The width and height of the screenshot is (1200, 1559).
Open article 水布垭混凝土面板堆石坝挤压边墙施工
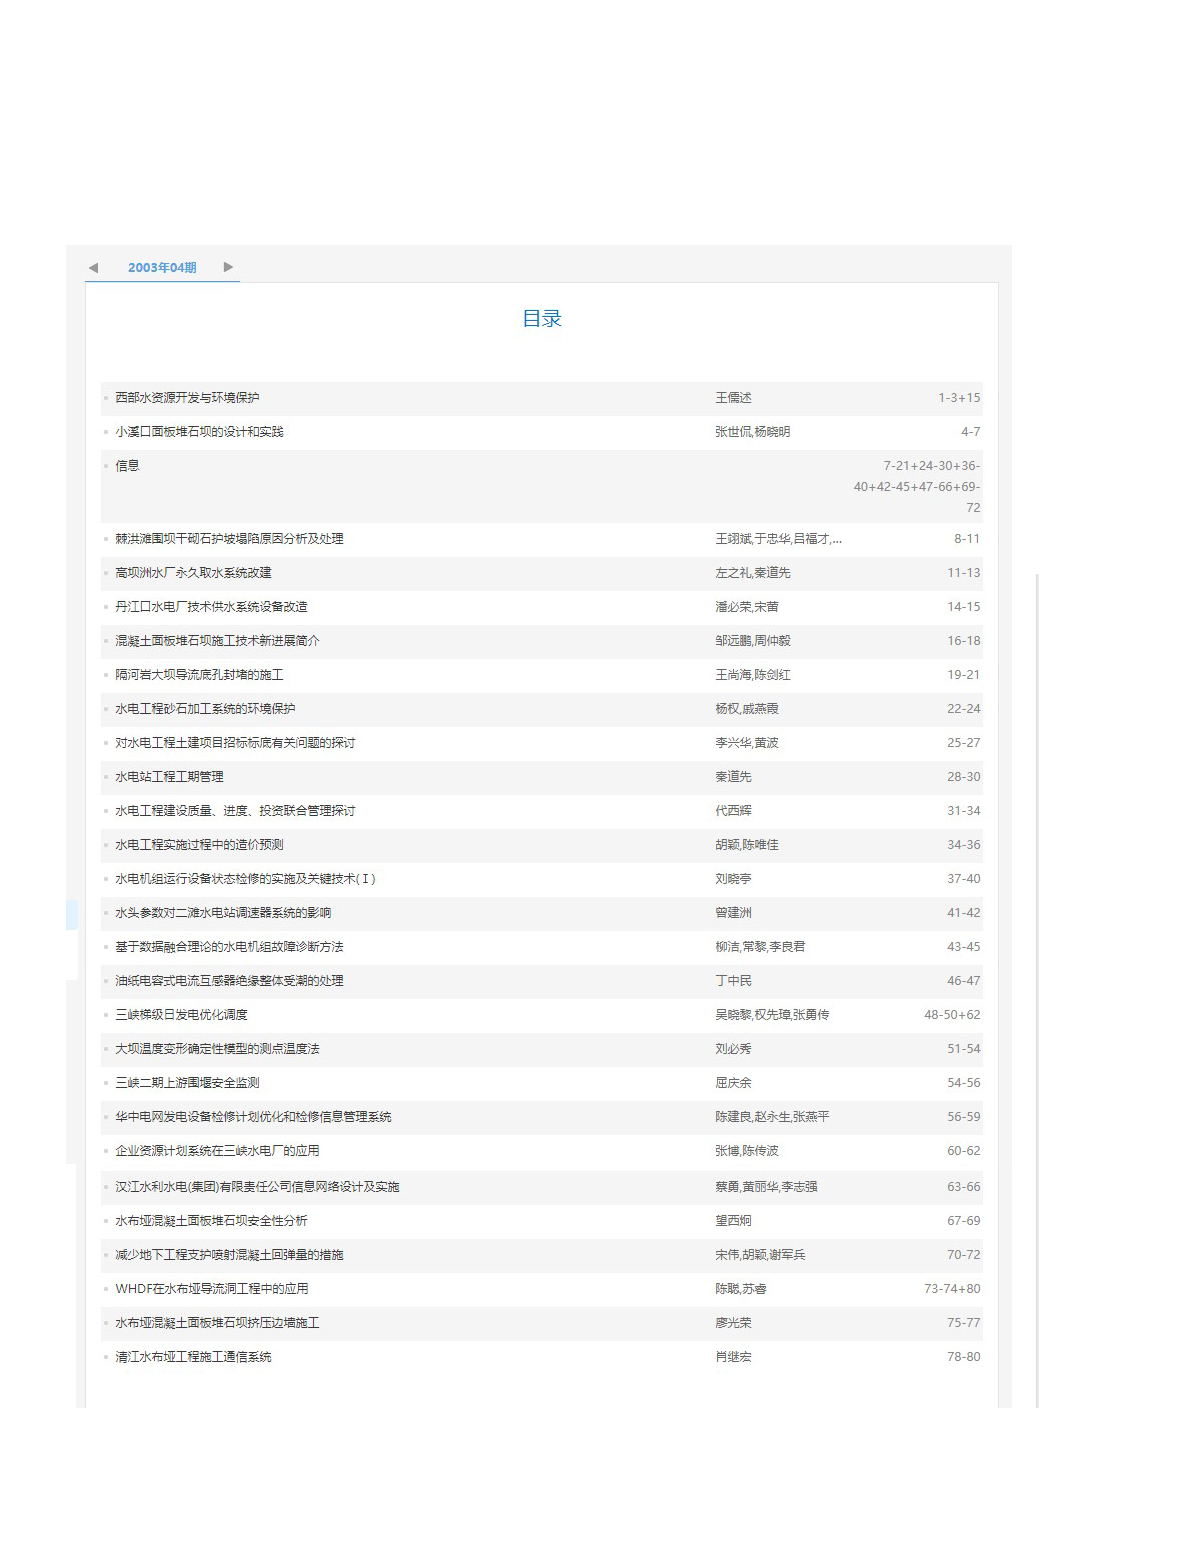click(217, 1323)
